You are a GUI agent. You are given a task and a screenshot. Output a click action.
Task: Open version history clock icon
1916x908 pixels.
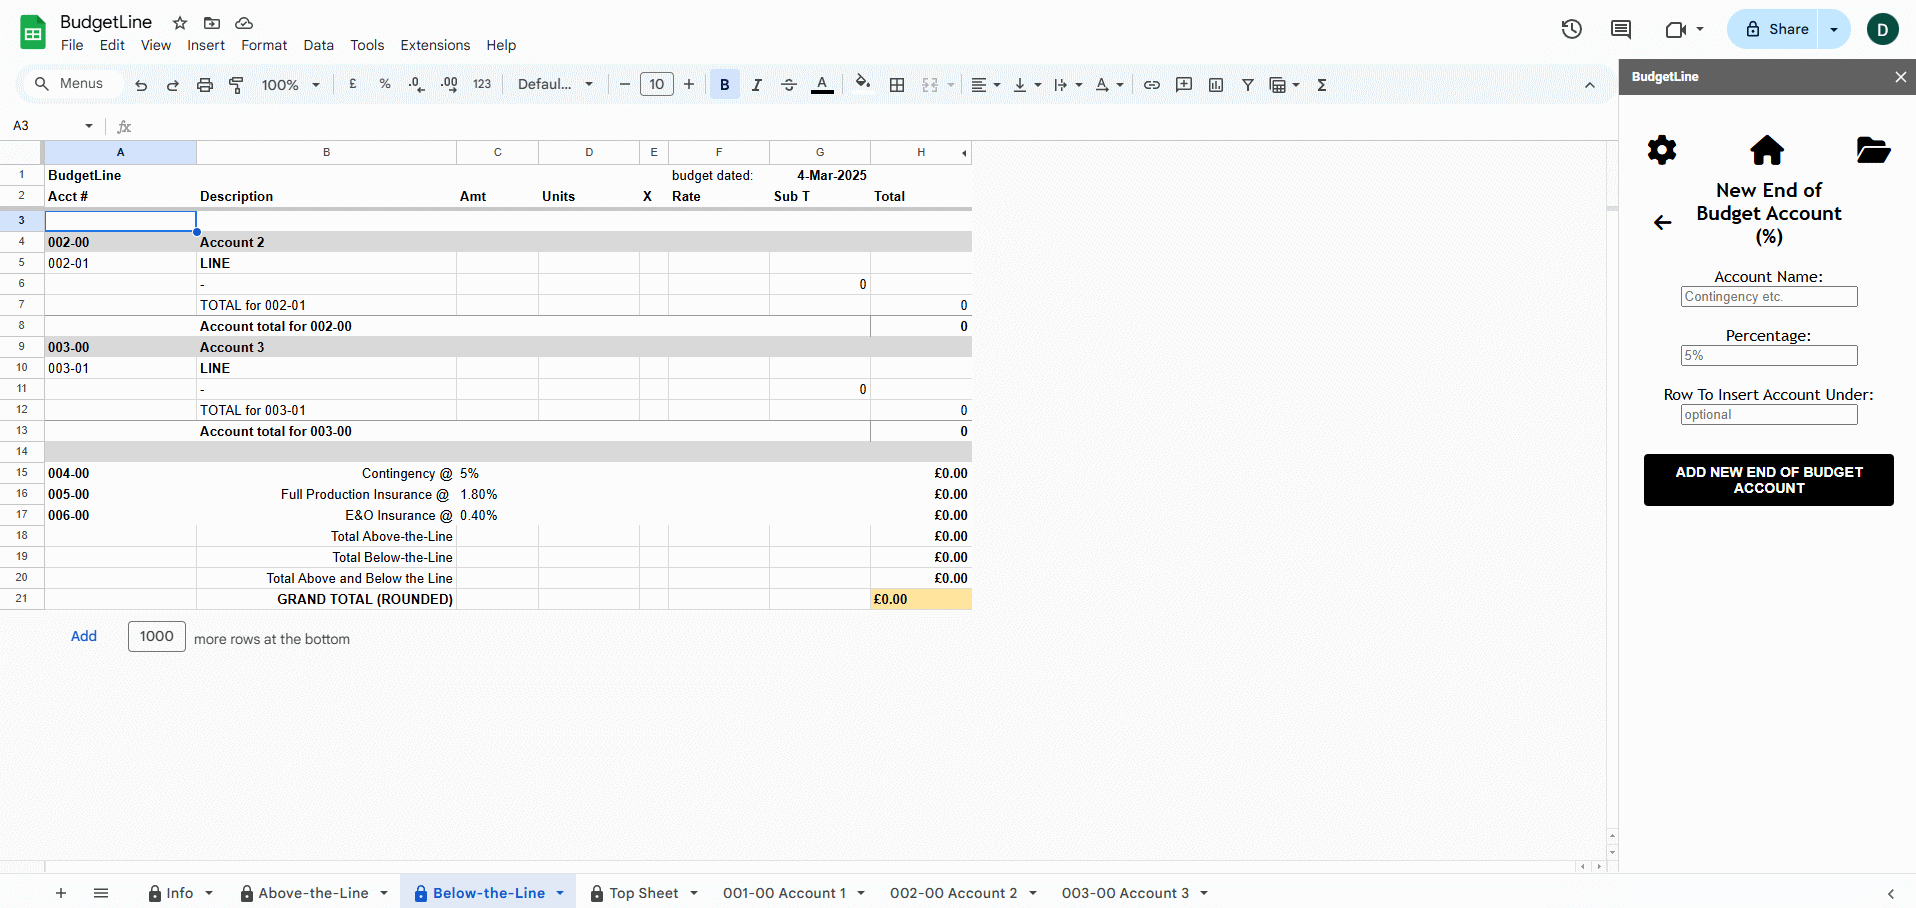tap(1572, 29)
